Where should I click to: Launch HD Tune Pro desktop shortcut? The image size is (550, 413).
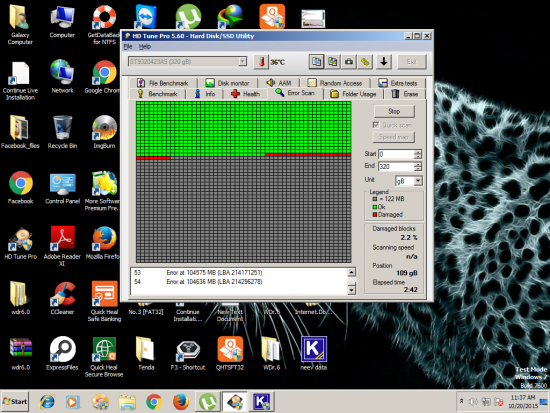20,243
